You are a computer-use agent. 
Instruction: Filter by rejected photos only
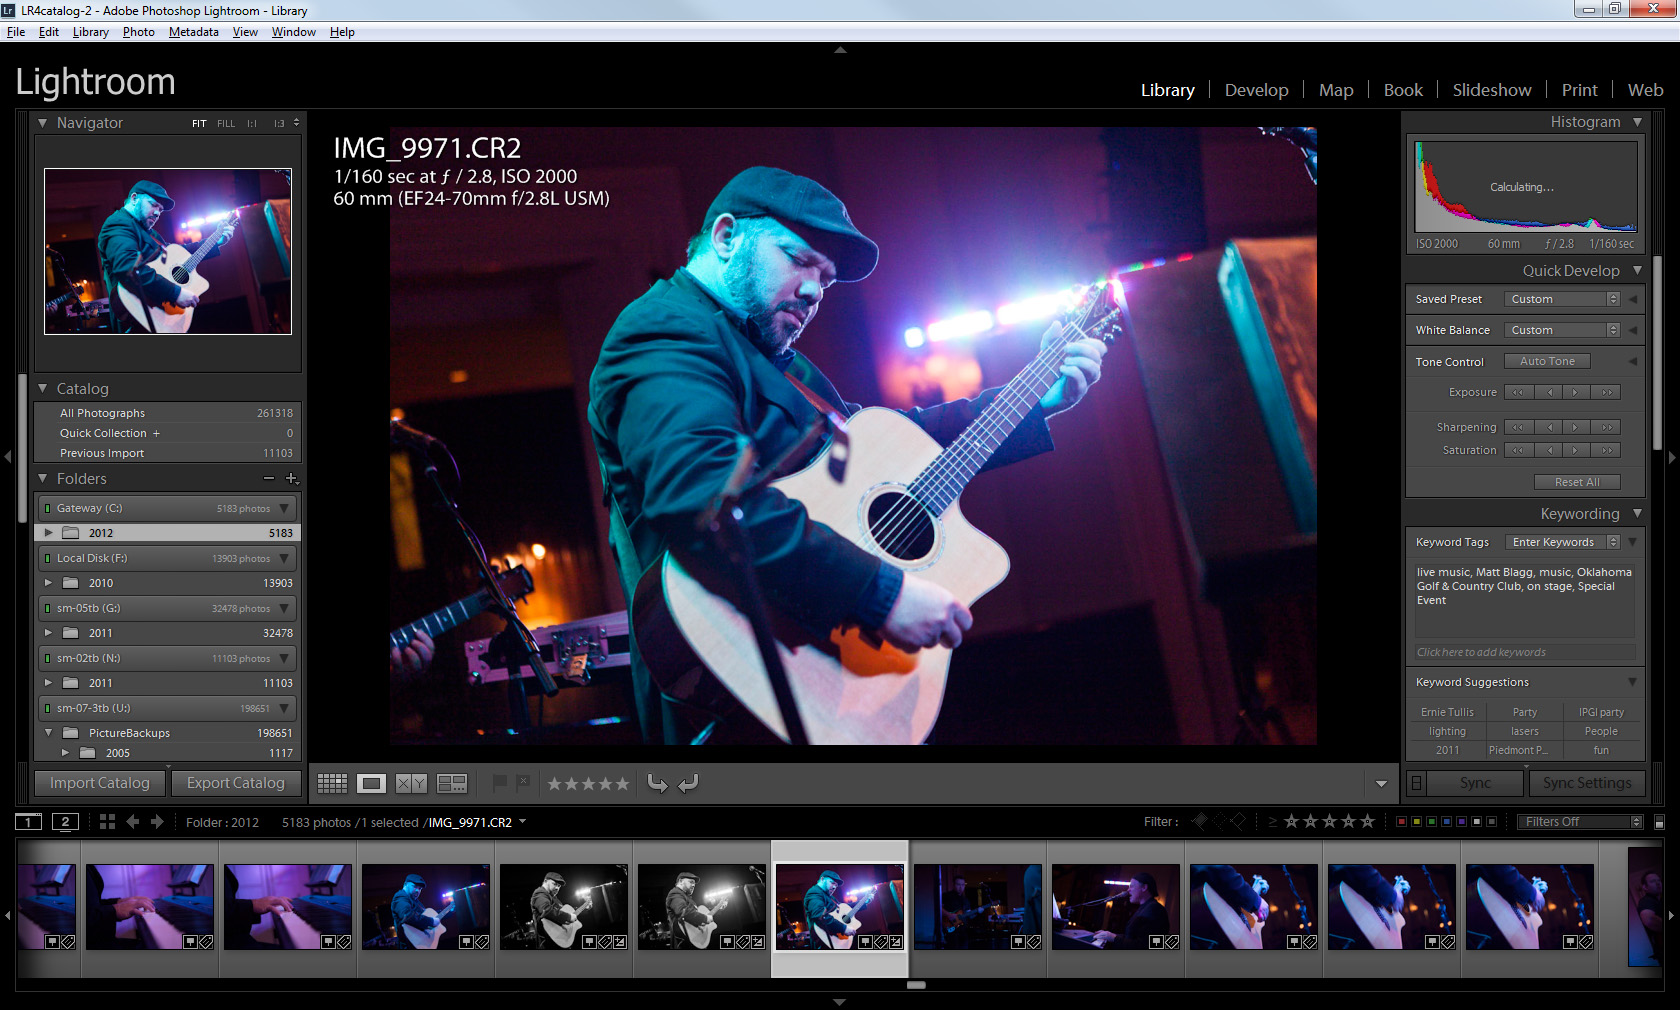[1238, 822]
